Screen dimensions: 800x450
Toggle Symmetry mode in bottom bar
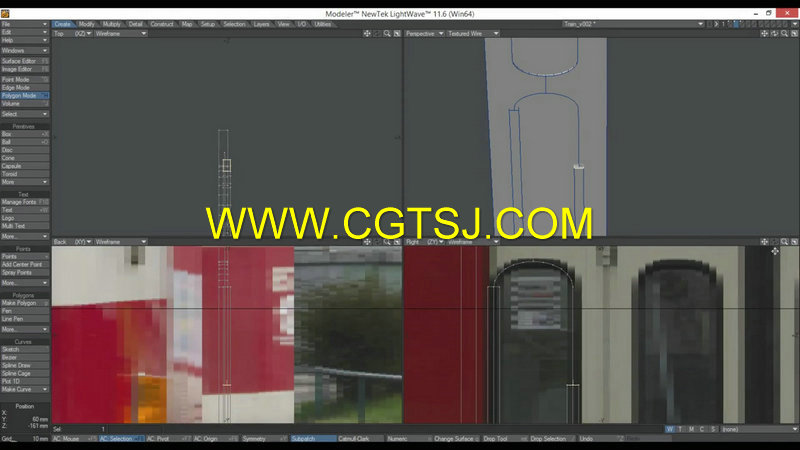pos(264,439)
